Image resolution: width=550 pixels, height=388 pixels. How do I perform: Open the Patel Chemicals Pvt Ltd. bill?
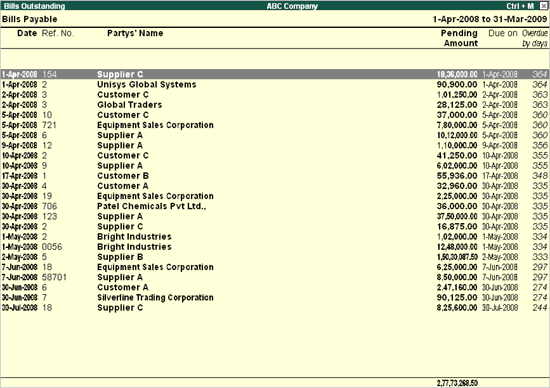pyautogui.click(x=275, y=206)
